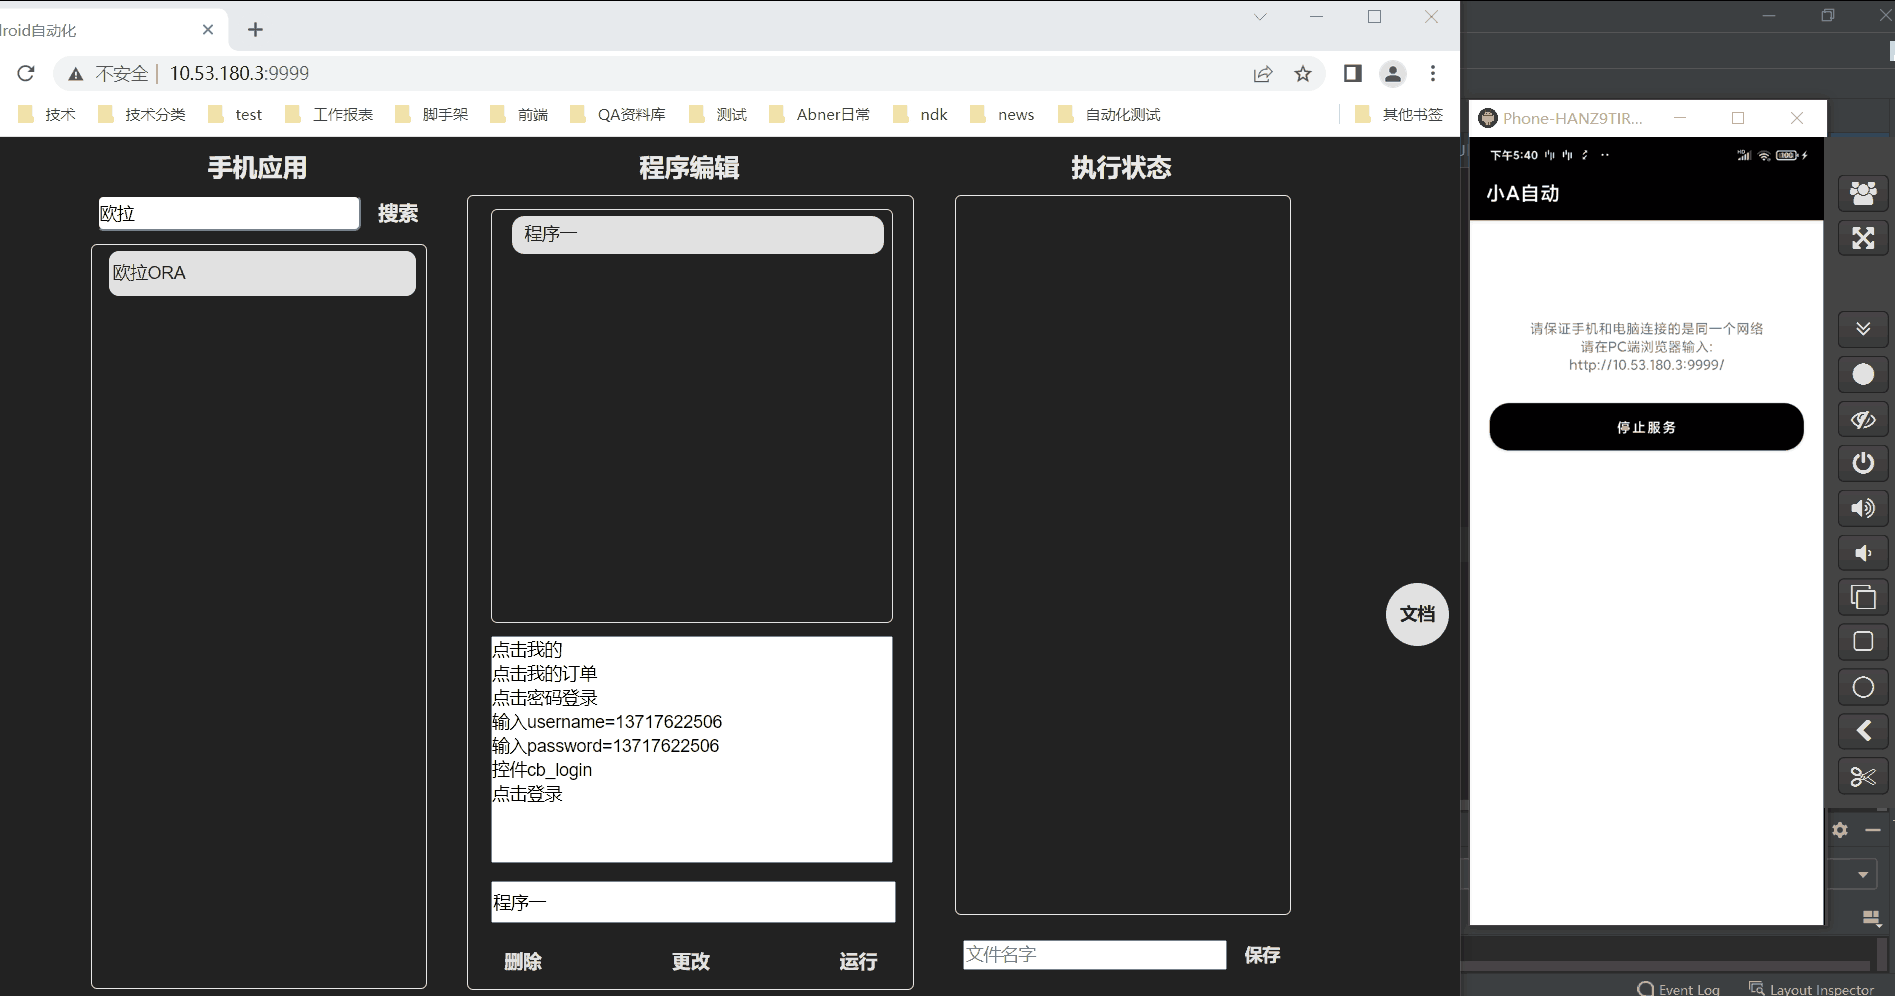The width and height of the screenshot is (1895, 996).
Task: Click the not-secure warning icon
Action: click(75, 74)
